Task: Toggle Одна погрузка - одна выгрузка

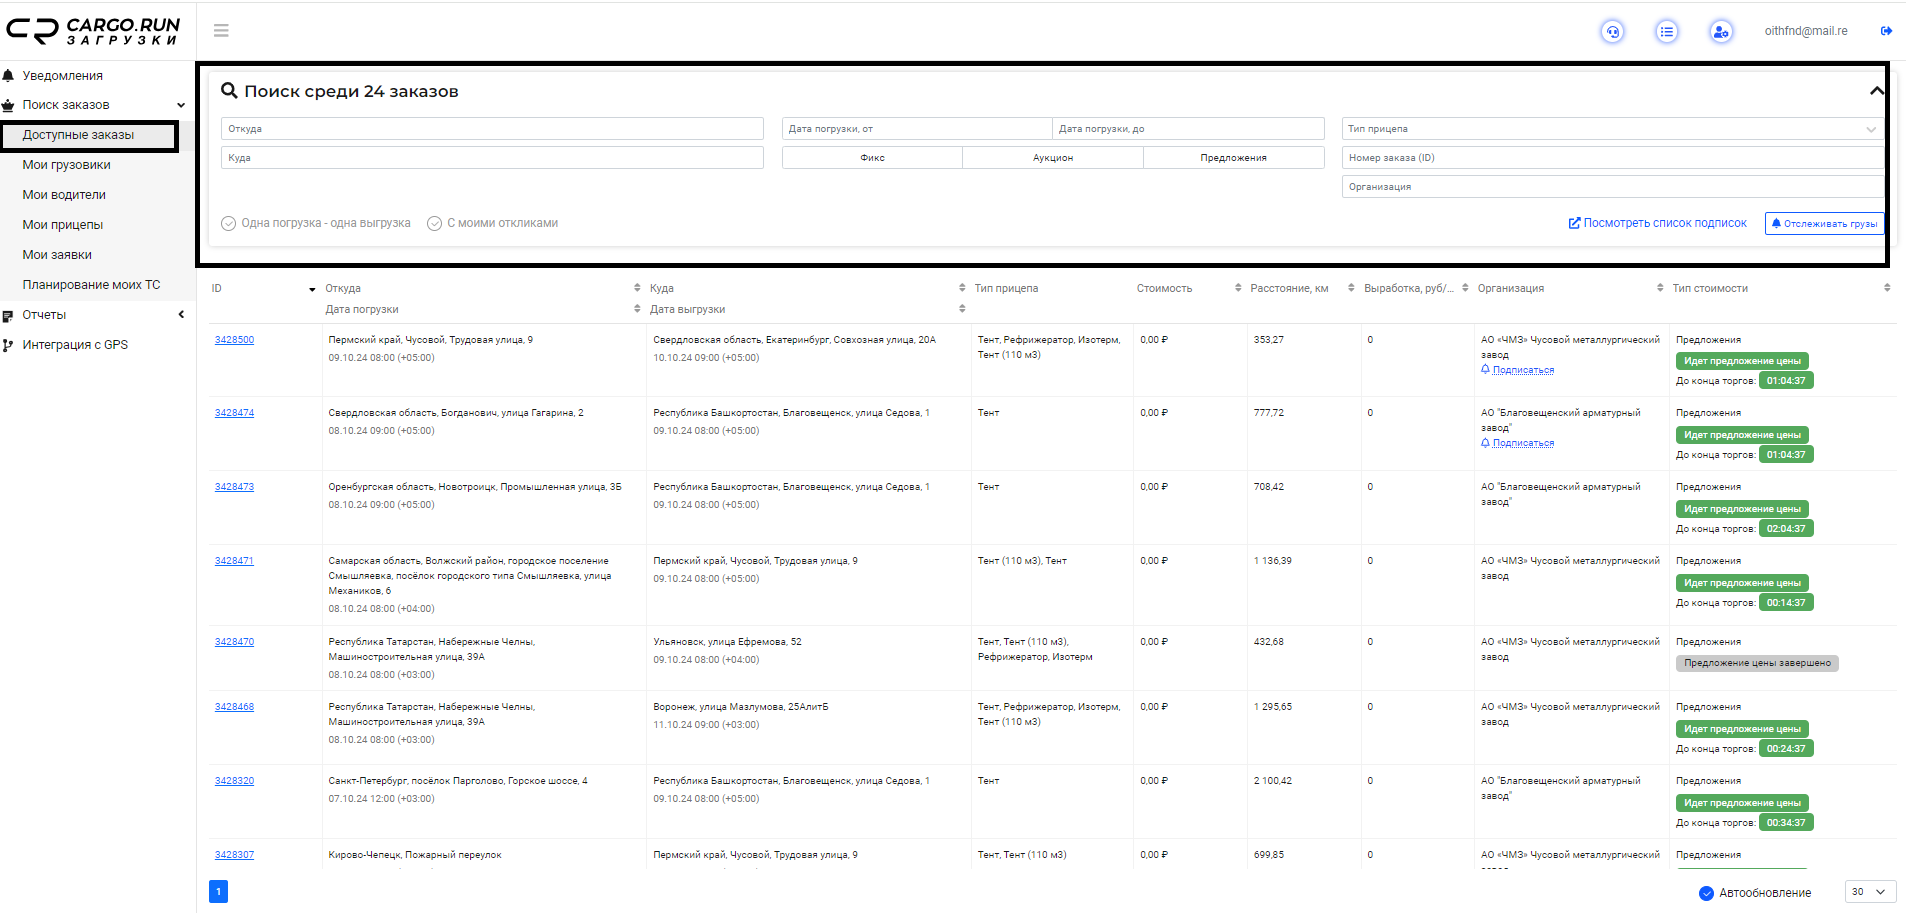Action: click(x=316, y=223)
